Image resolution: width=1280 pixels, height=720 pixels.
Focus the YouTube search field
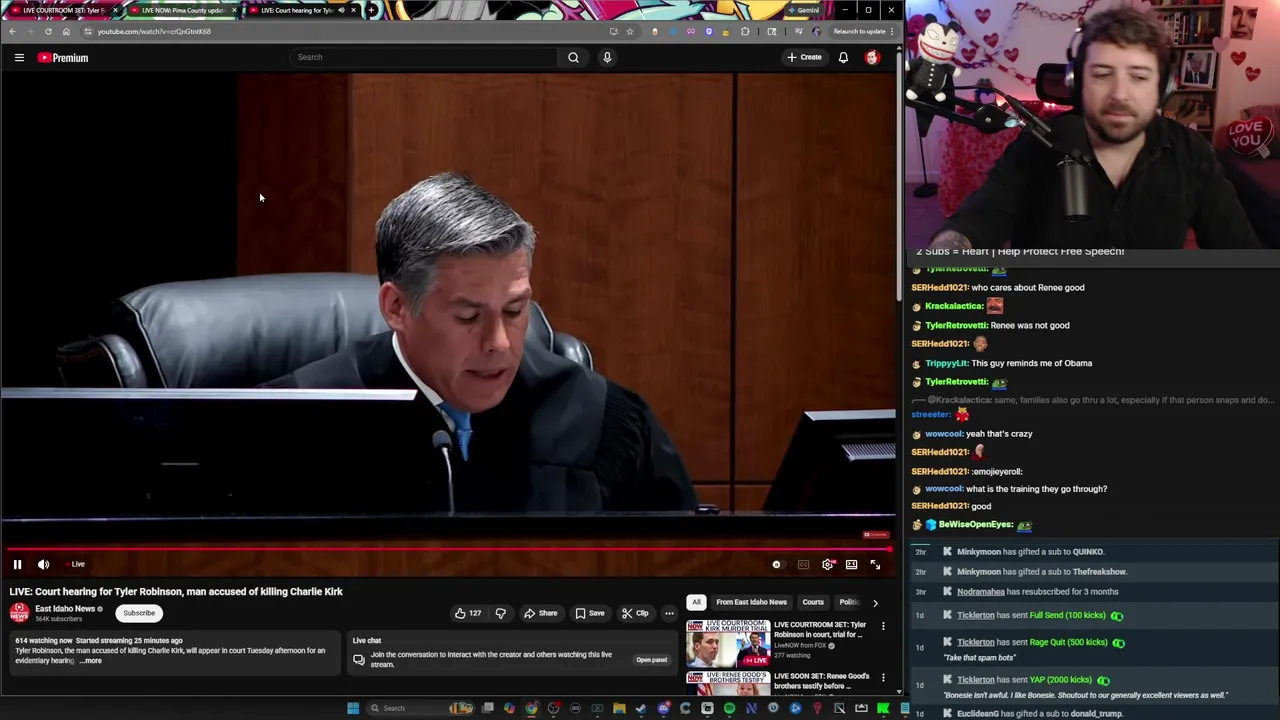[425, 57]
